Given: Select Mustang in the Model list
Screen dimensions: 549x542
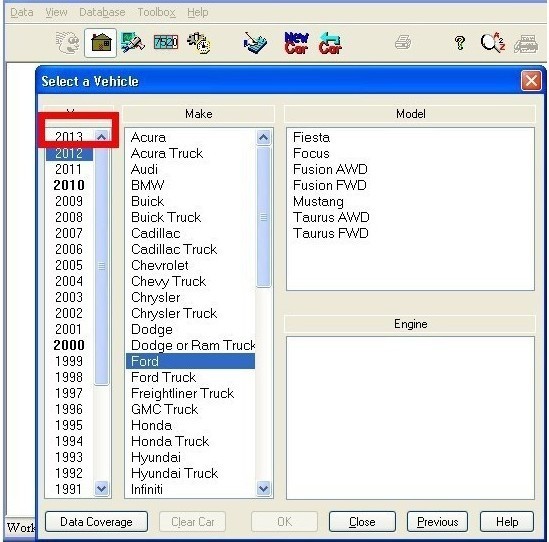Looking at the screenshot, I should (318, 201).
